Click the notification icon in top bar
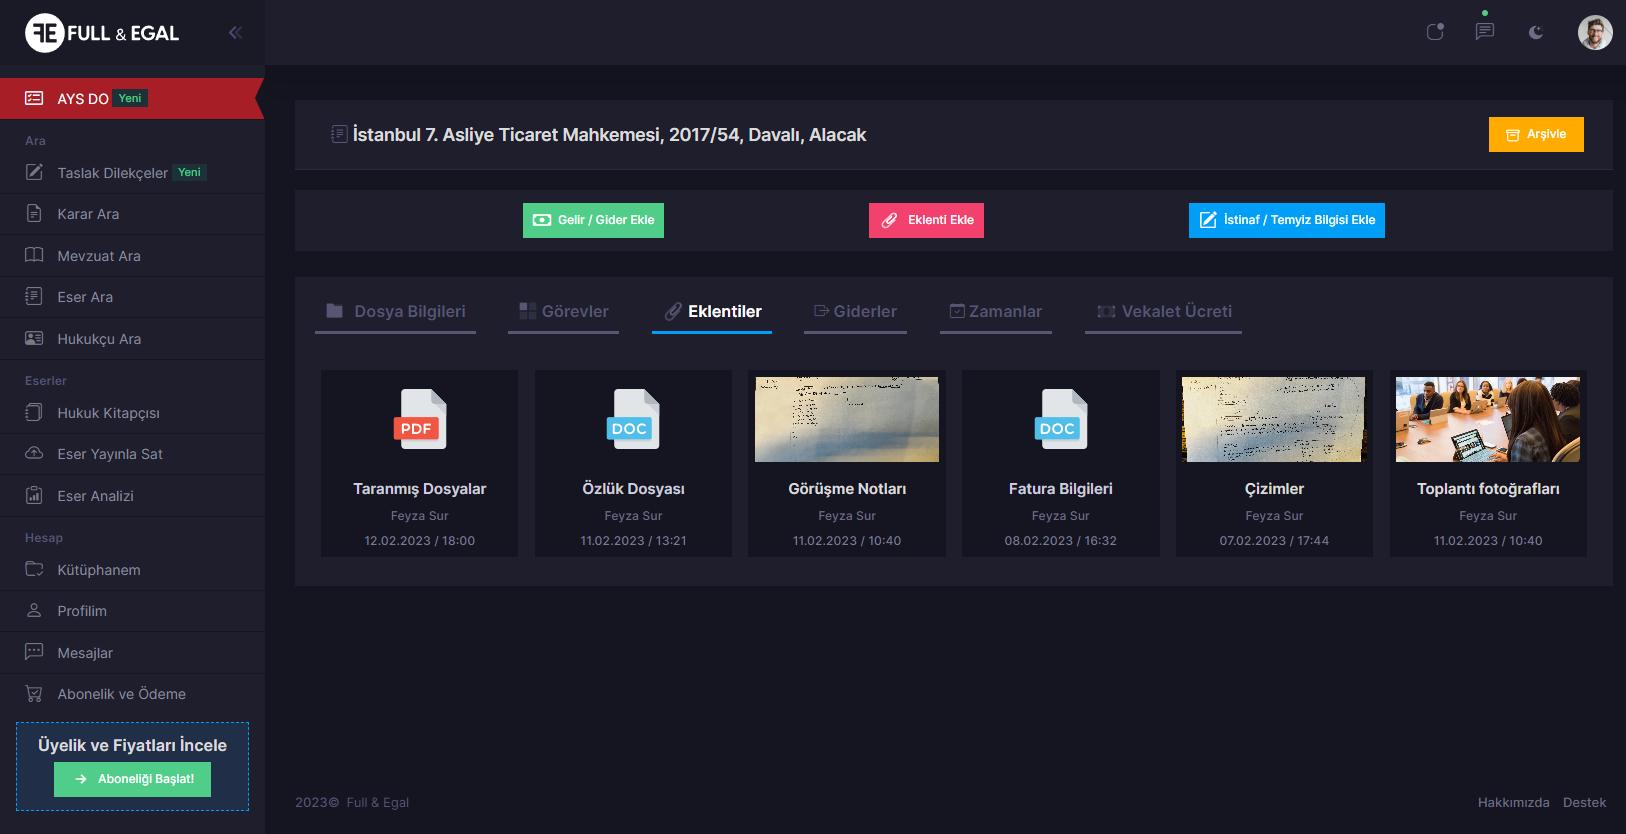 pos(1435,32)
